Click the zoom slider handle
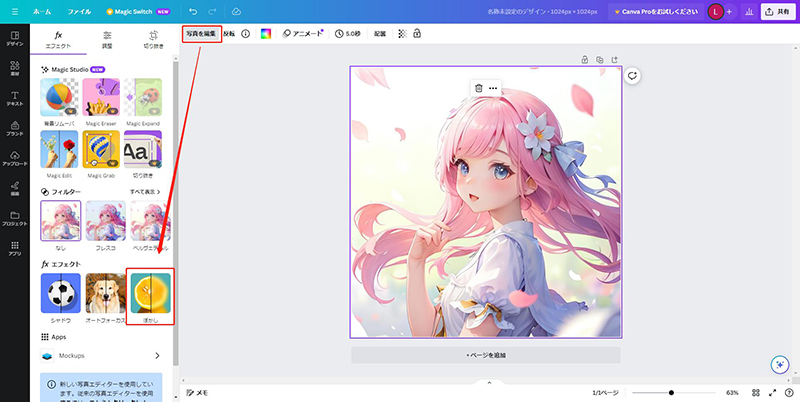This screenshot has height=402, width=800. click(x=671, y=393)
